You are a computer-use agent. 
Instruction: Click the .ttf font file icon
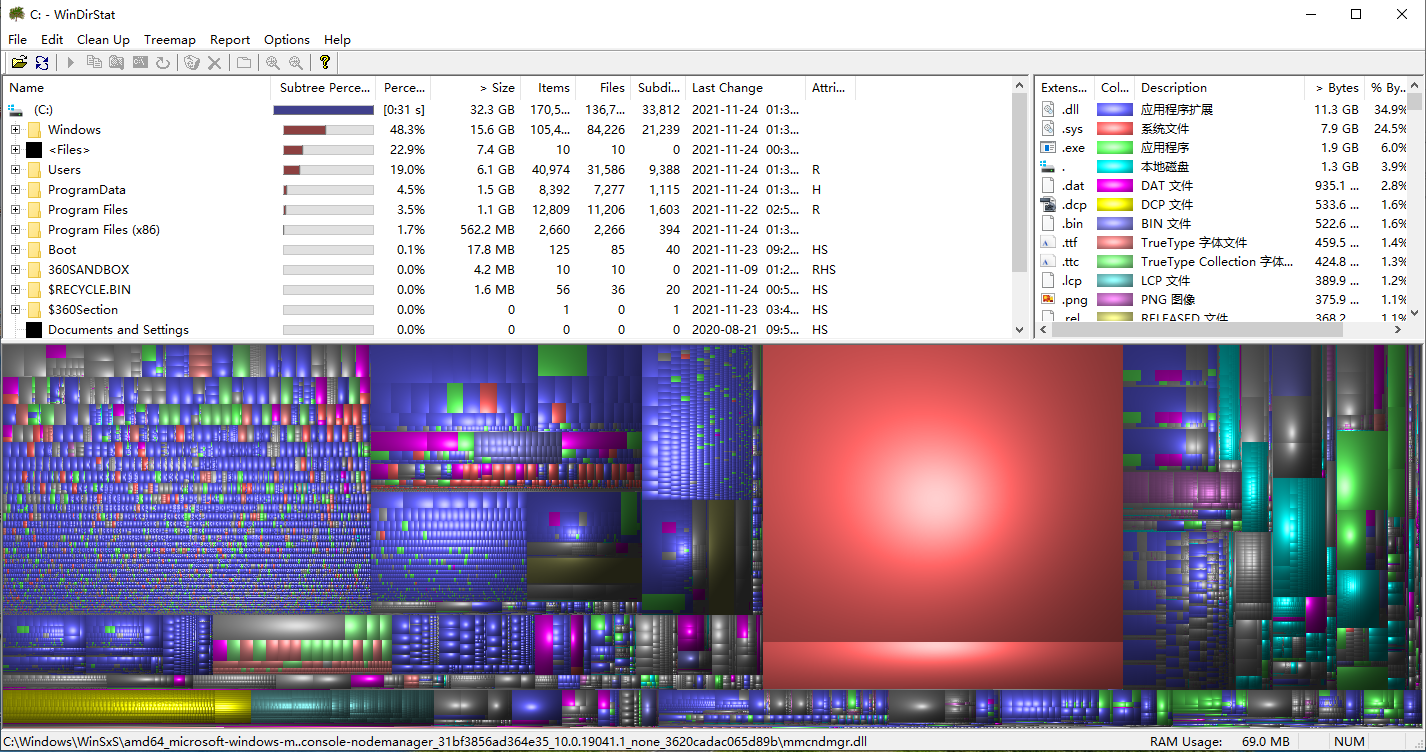coord(1048,242)
